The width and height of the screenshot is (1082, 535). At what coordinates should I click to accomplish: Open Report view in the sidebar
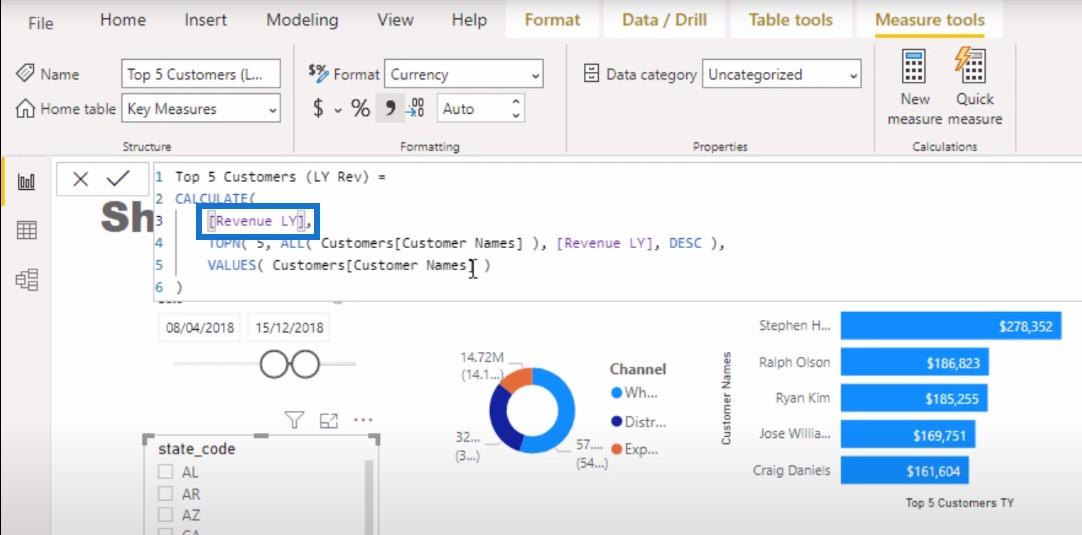[26, 182]
